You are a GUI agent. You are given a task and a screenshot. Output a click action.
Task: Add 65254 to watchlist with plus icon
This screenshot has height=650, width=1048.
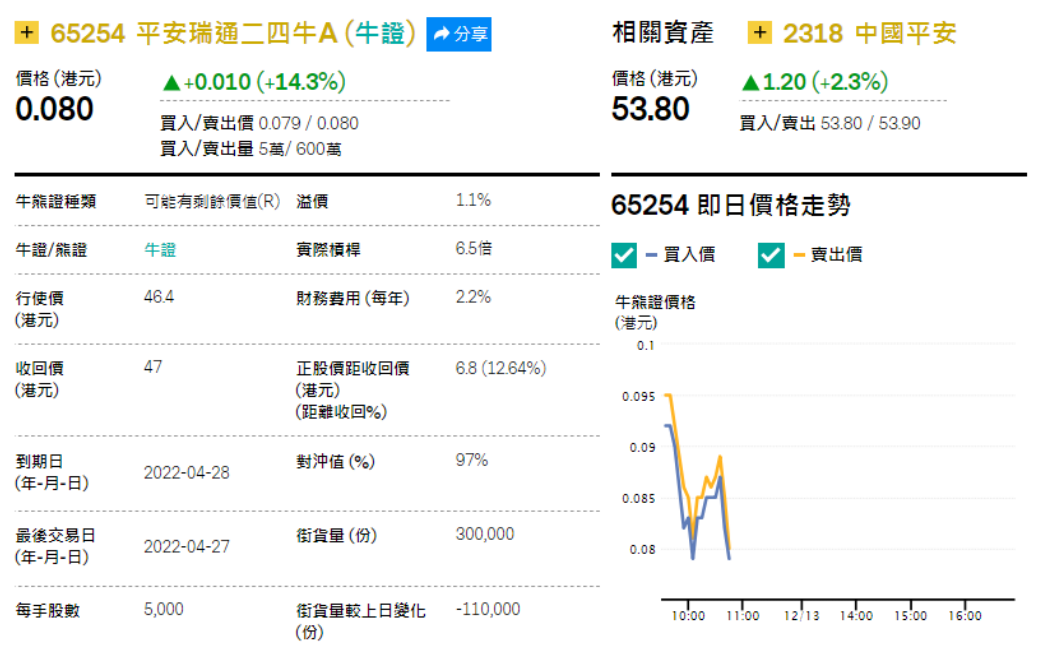(x=27, y=32)
